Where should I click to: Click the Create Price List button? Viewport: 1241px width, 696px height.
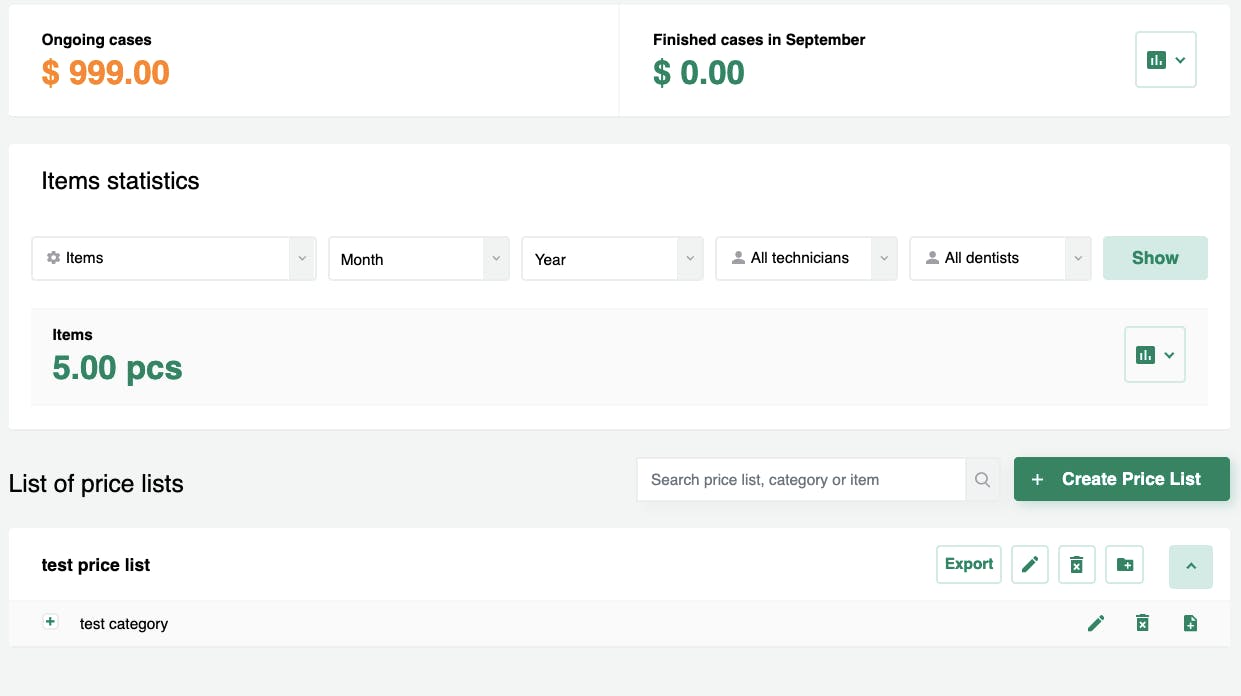coord(1122,479)
